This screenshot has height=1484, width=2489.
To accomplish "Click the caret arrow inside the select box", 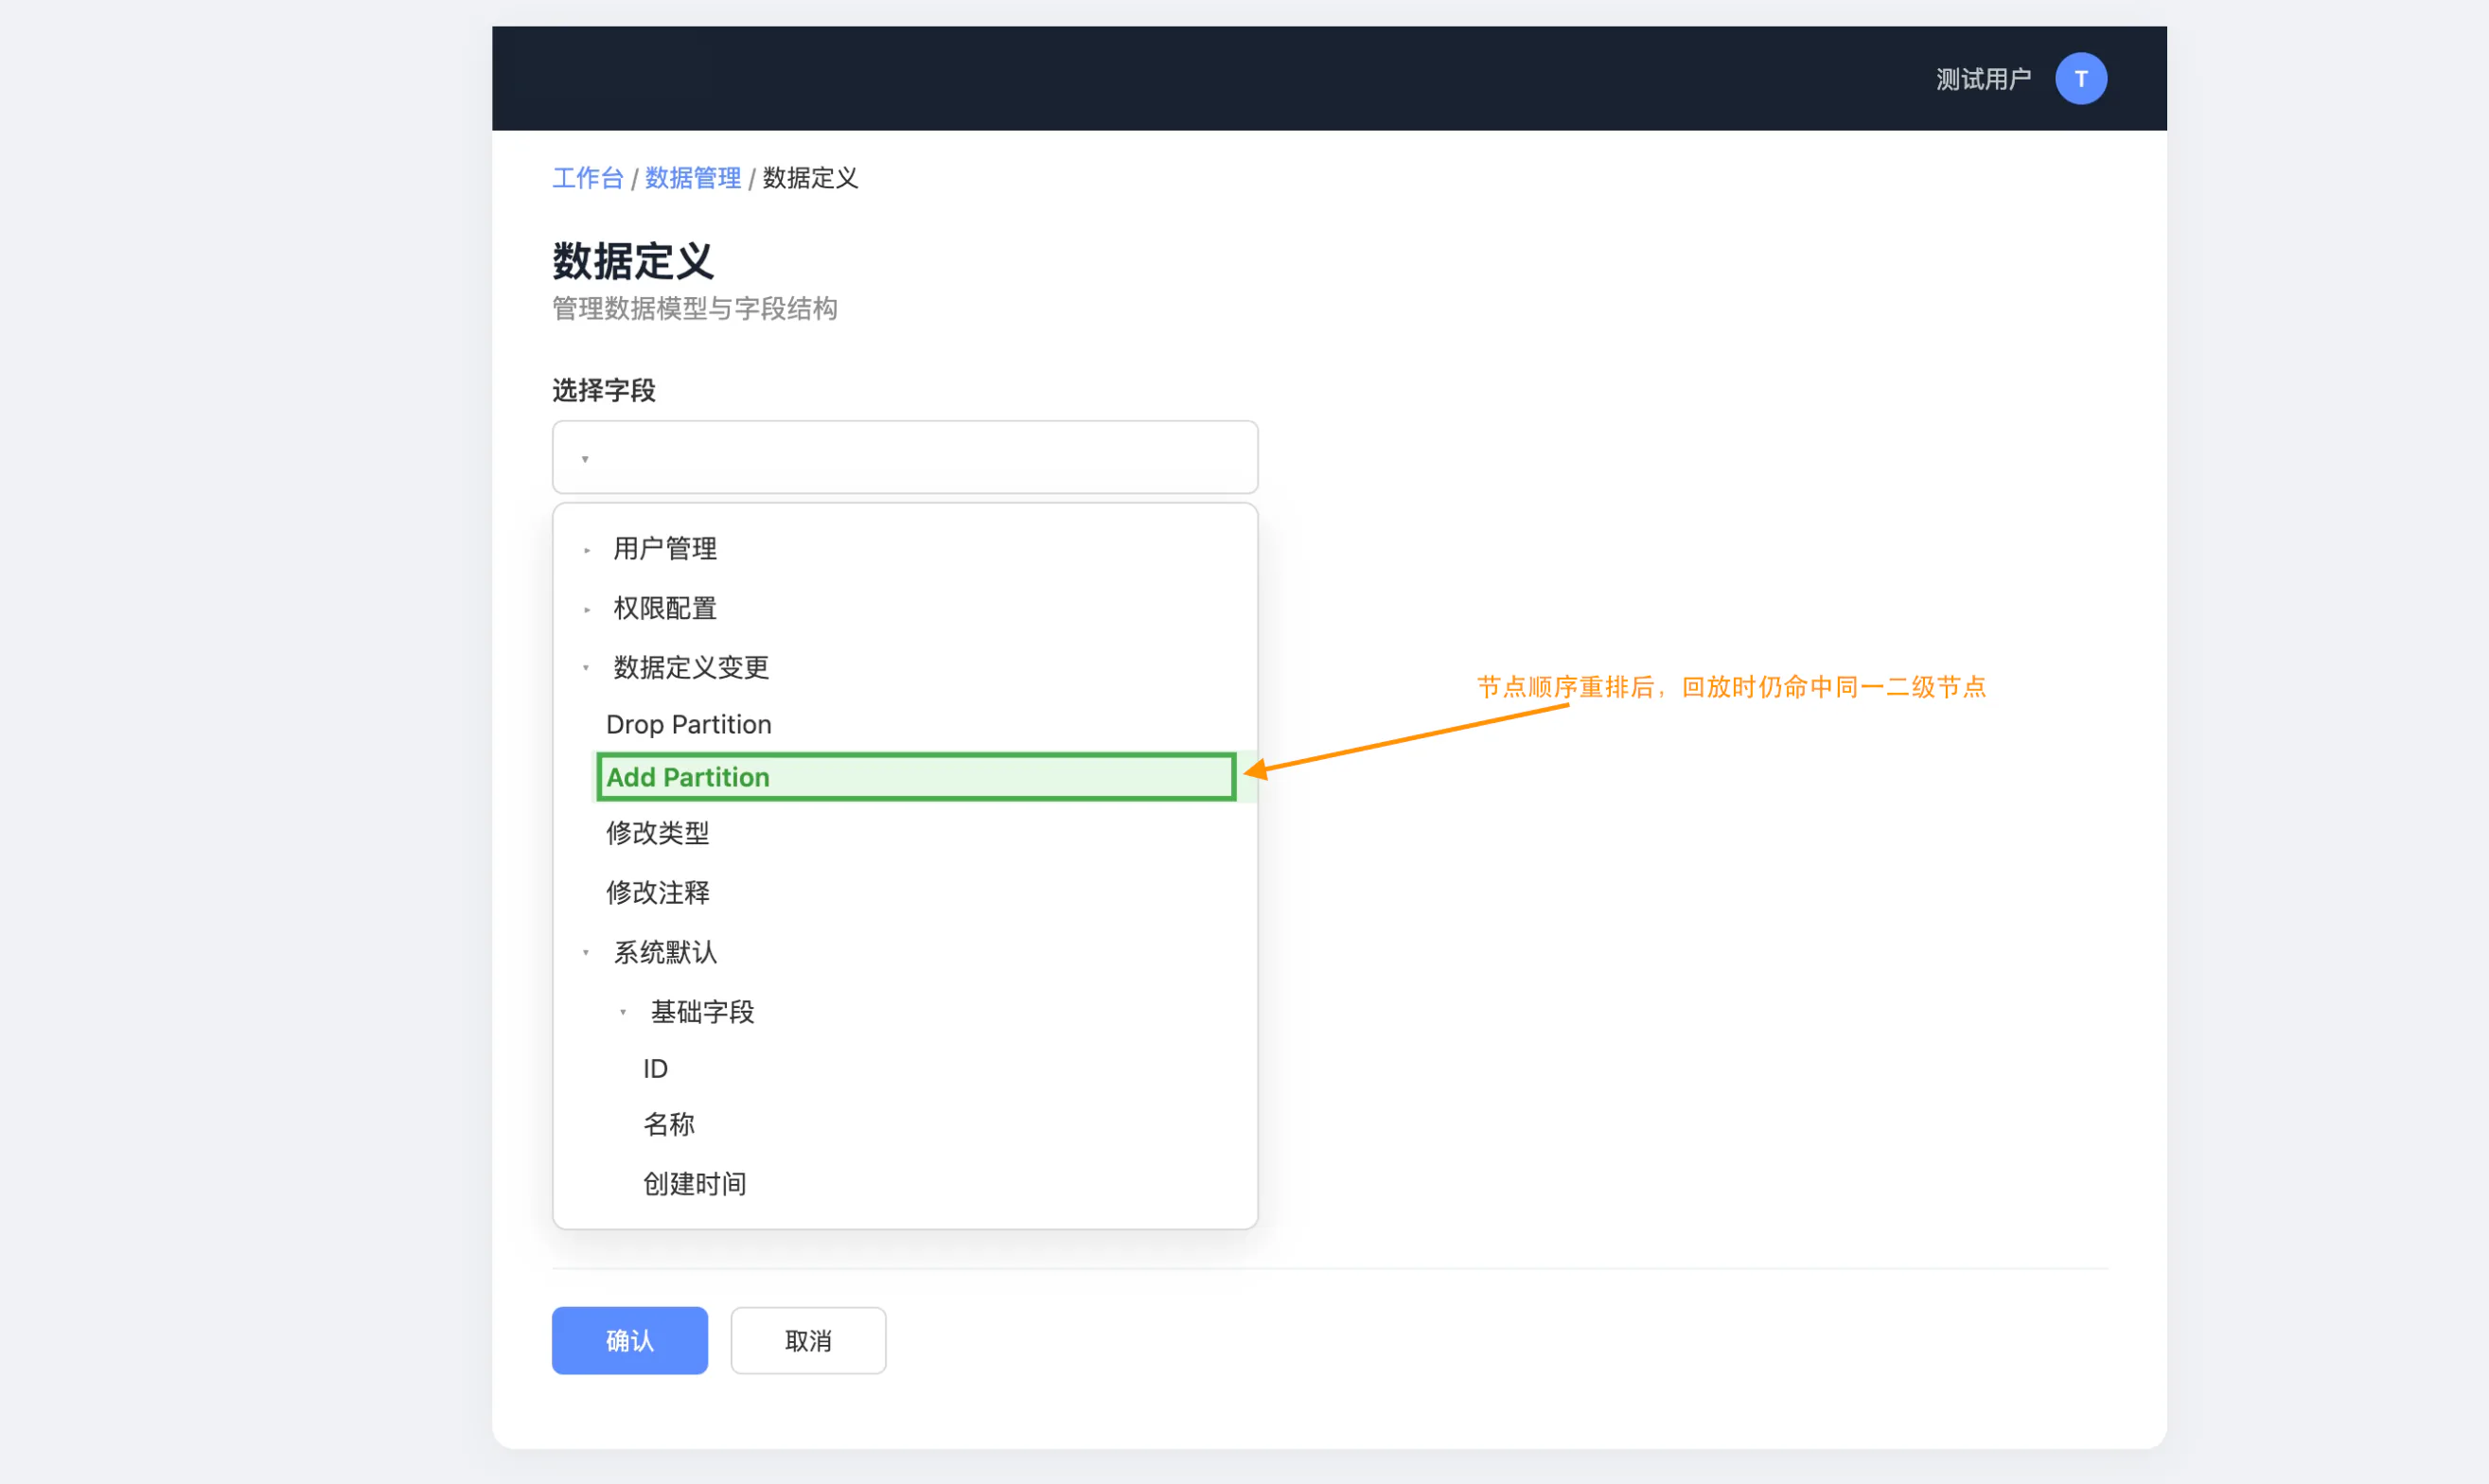I will click(x=585, y=459).
